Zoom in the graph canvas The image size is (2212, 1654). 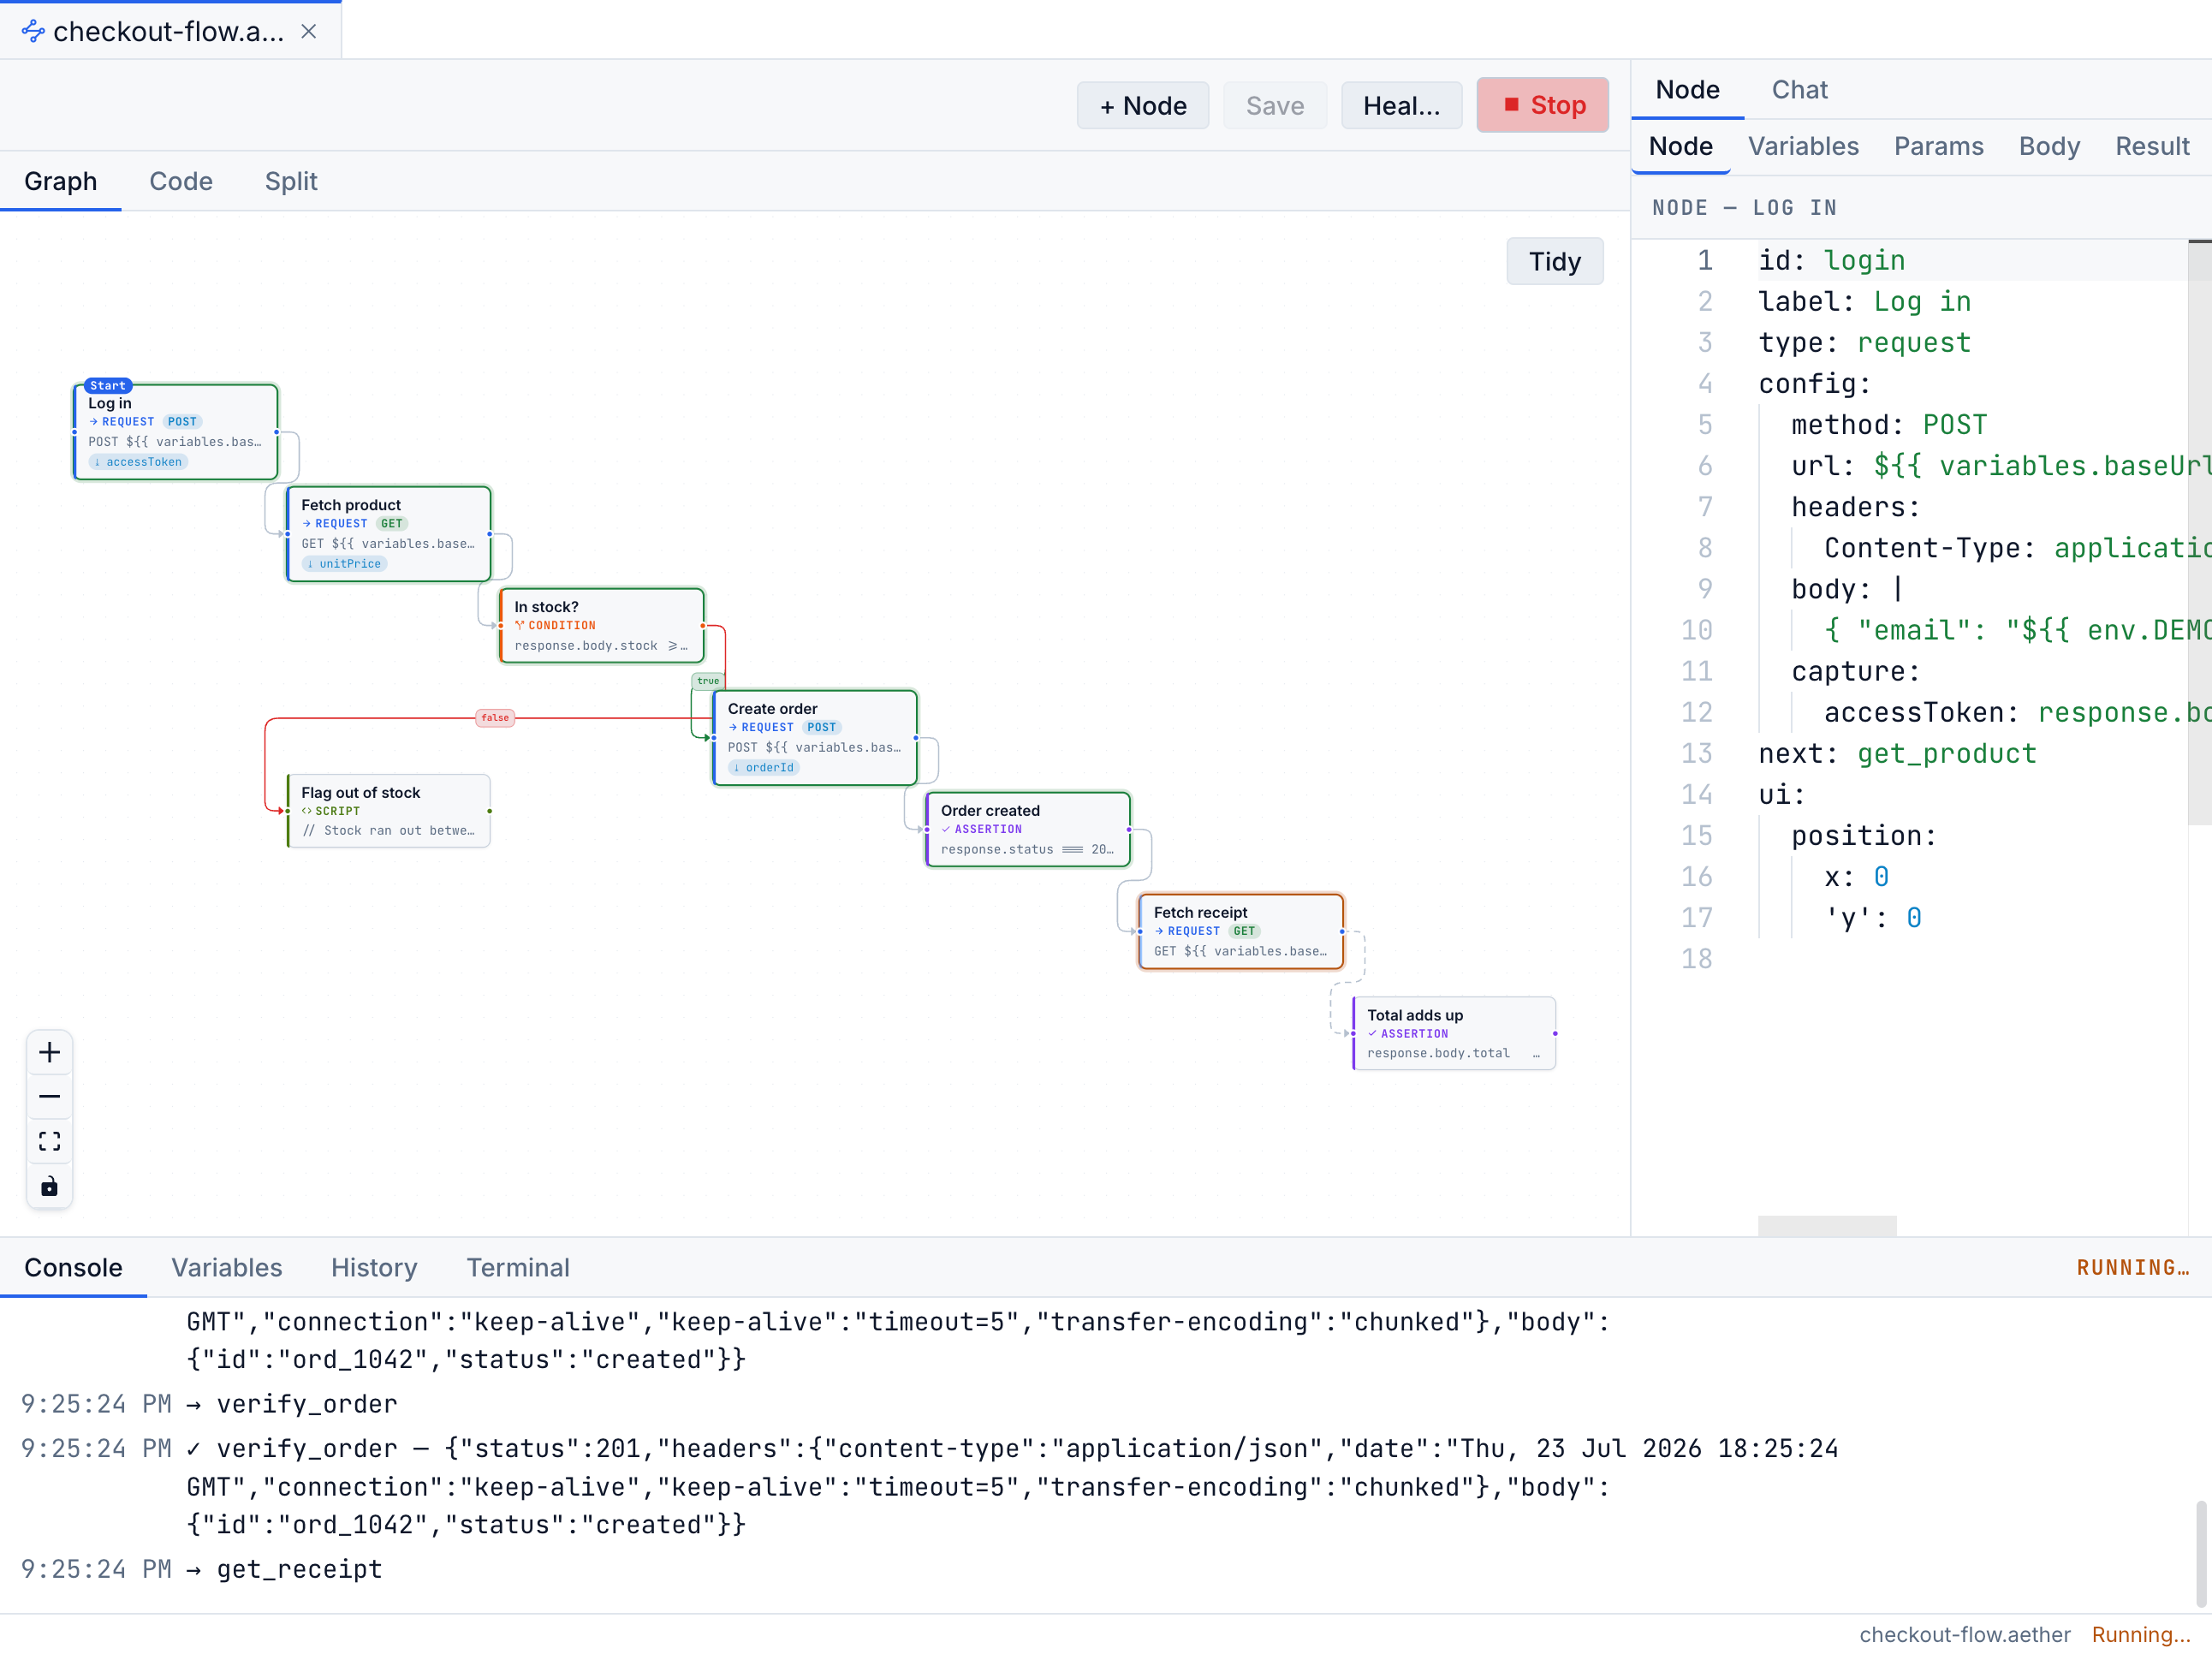(49, 1052)
